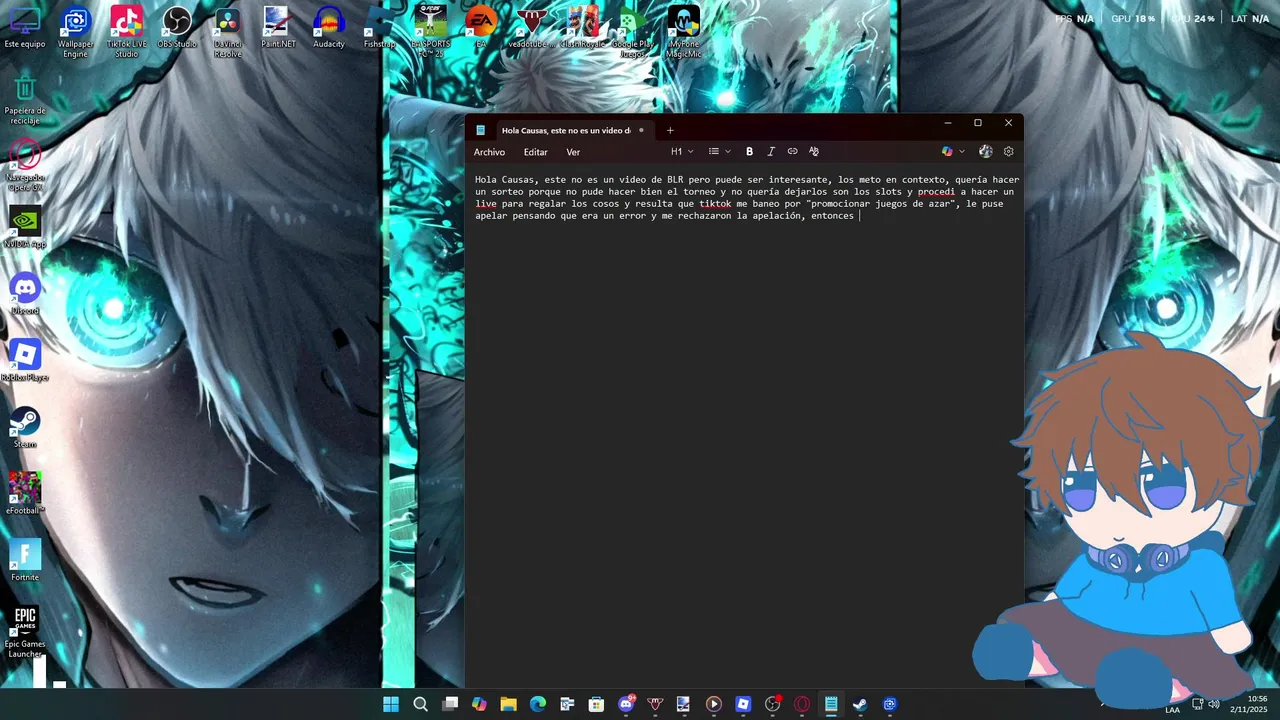Open the Ver menu

pos(573,152)
